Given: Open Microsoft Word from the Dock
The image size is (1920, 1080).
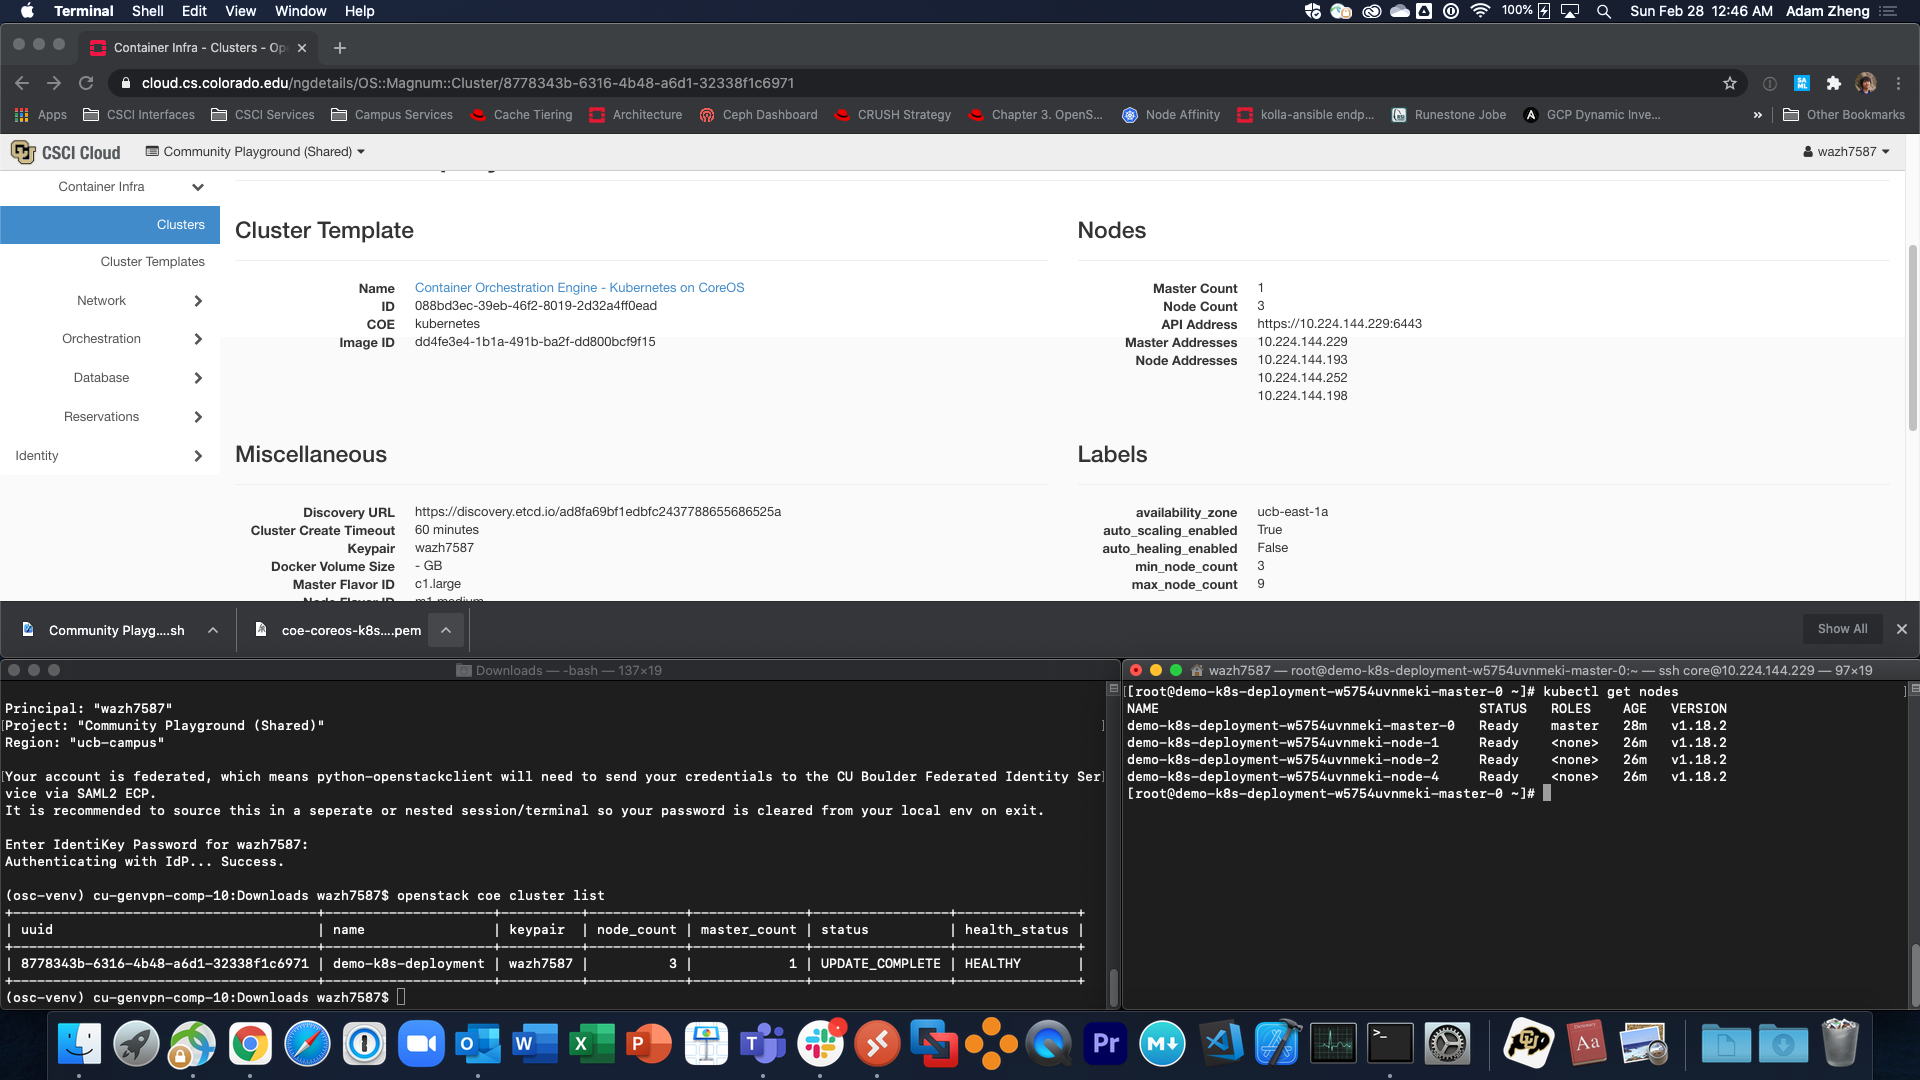Looking at the screenshot, I should pos(535,1044).
